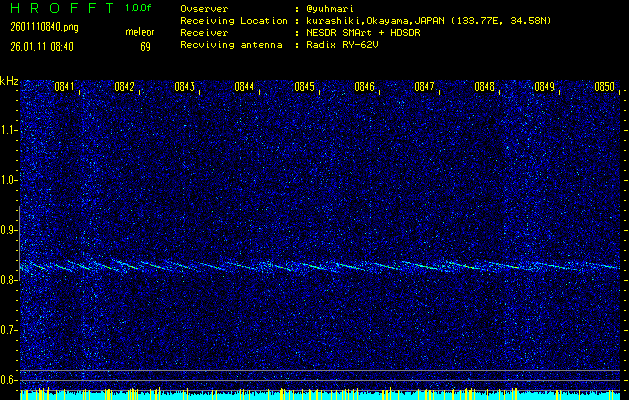This screenshot has width=629, height=400.
Task: Select the 0842 time marker
Action: (124, 87)
